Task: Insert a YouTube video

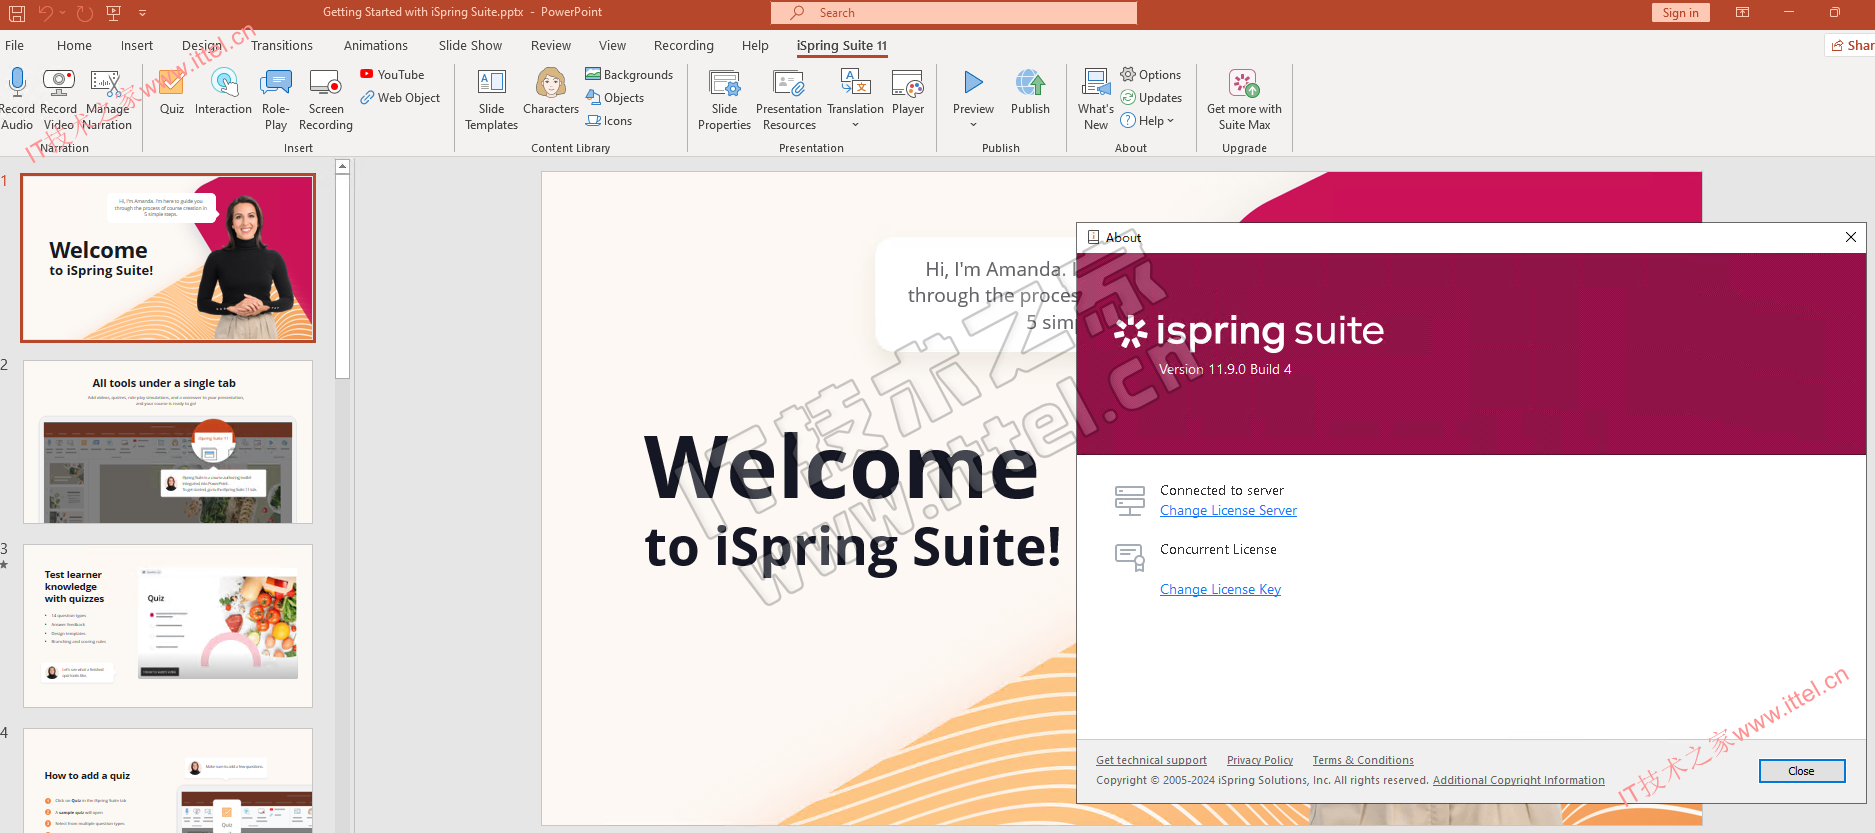Action: [x=392, y=74]
